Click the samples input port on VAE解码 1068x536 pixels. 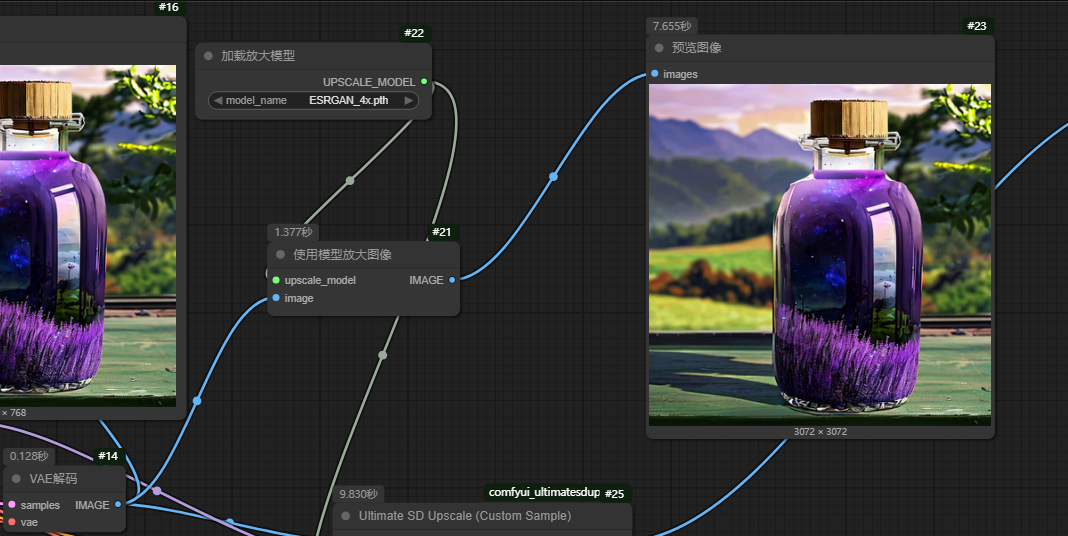12,505
